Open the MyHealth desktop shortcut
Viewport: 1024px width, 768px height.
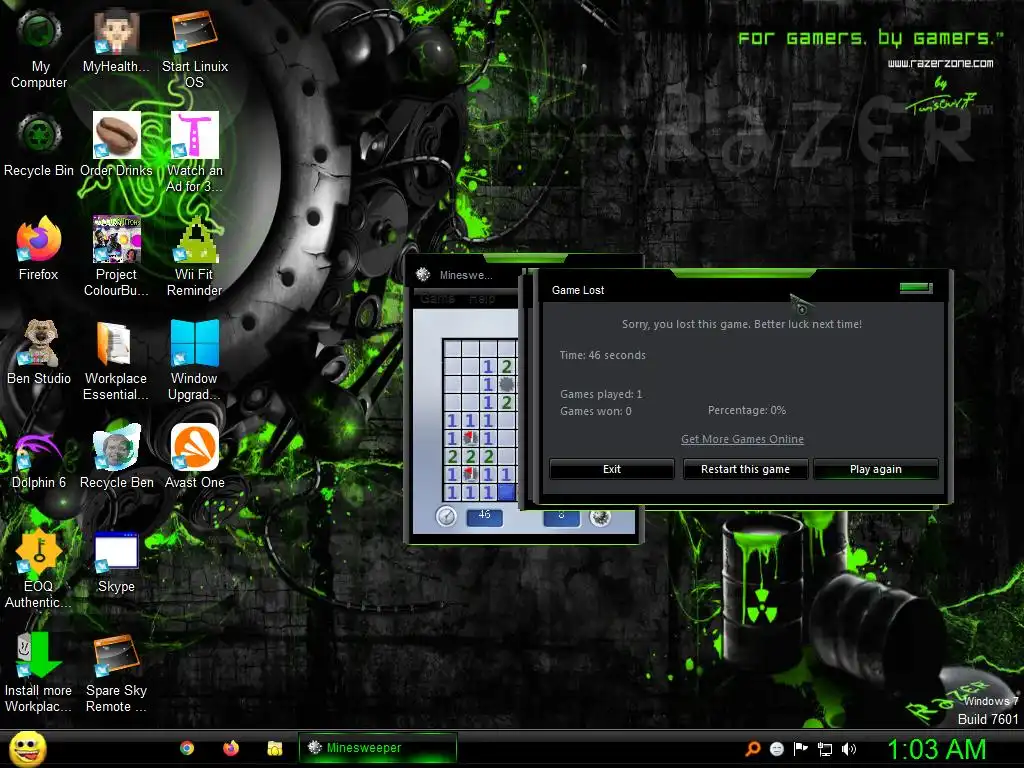click(116, 41)
